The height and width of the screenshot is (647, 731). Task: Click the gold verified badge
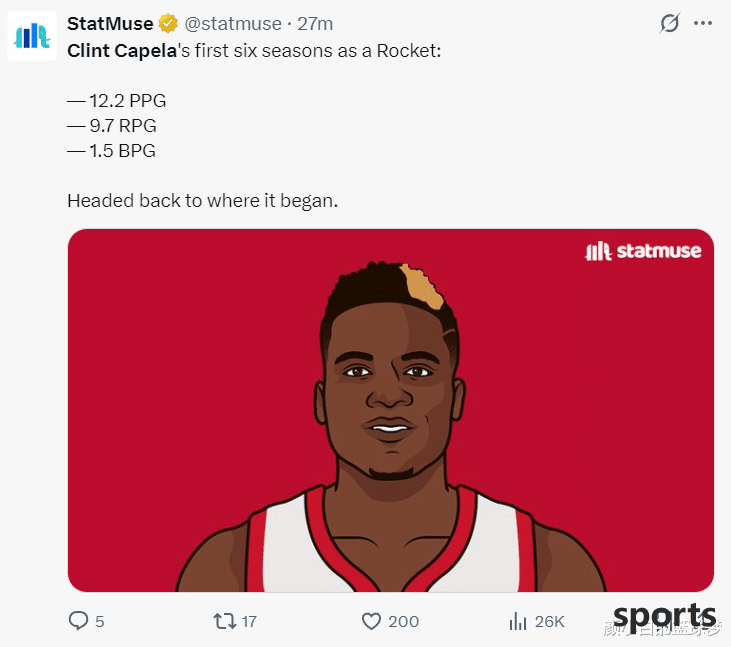coord(168,23)
